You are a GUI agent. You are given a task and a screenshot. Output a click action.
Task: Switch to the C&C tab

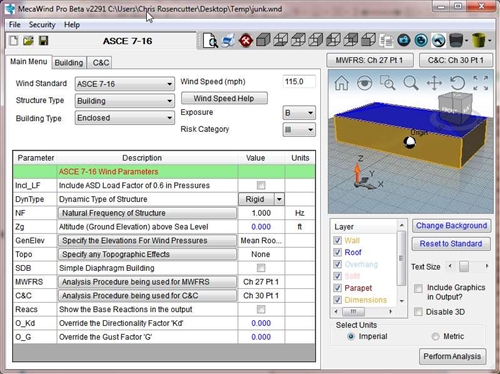point(101,63)
